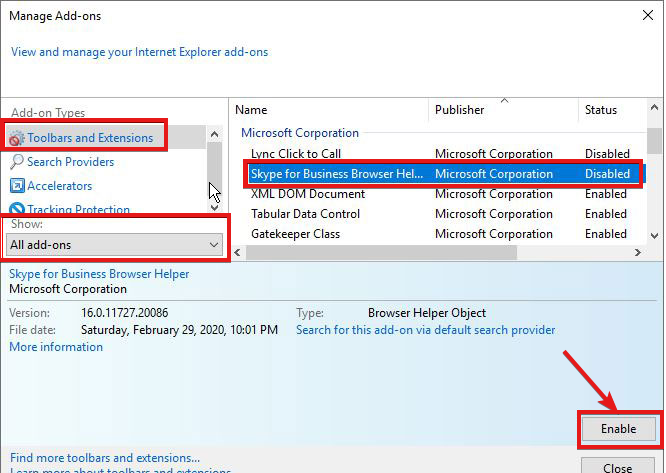Click add-ons list vertical scroll down arrow
Viewport: 666px width, 473px height.
click(x=655, y=235)
